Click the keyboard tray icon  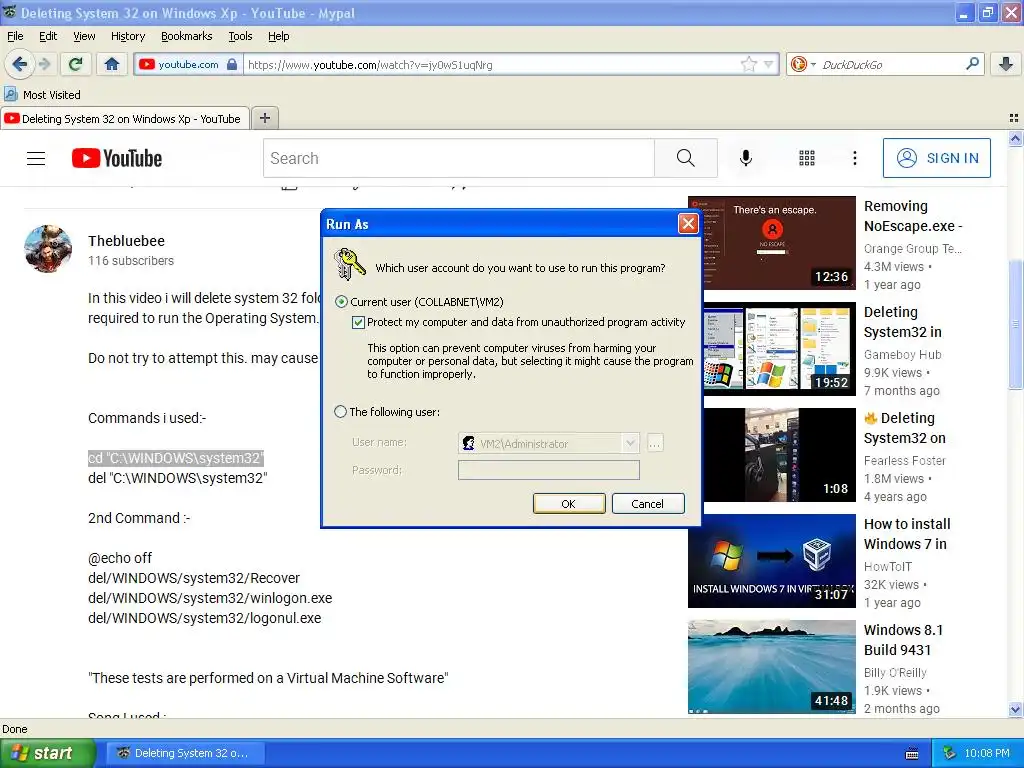pos(912,754)
